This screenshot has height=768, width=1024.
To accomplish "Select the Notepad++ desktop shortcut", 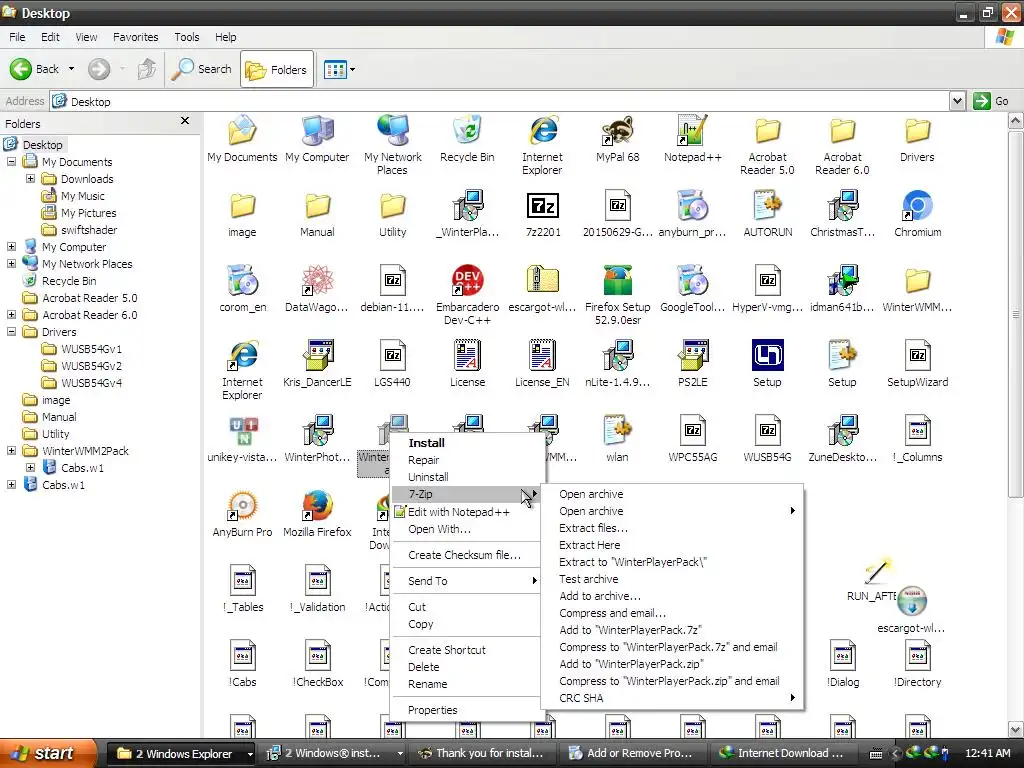I will point(692,132).
